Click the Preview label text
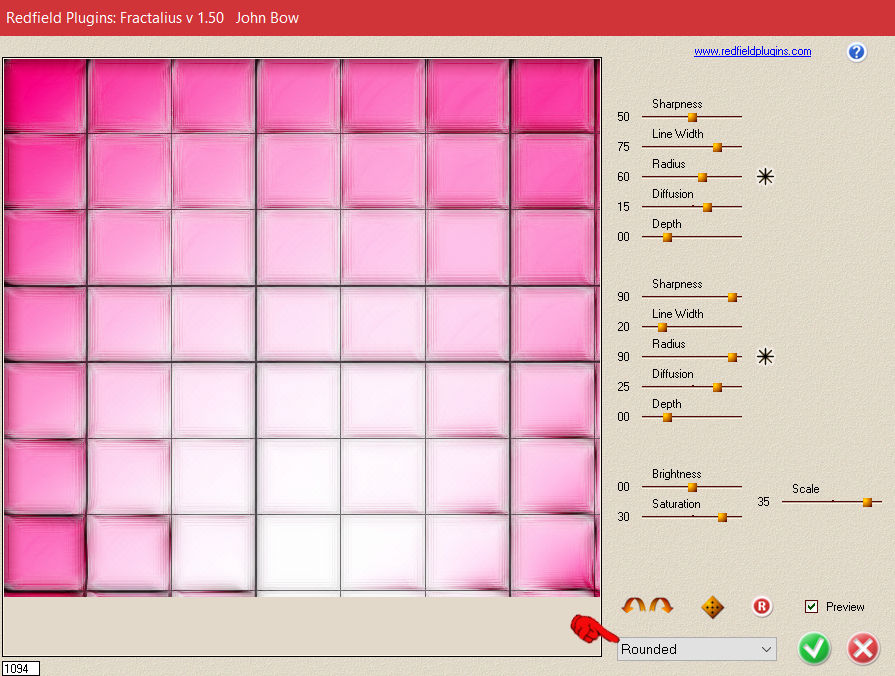The height and width of the screenshot is (676, 895). [x=845, y=607]
